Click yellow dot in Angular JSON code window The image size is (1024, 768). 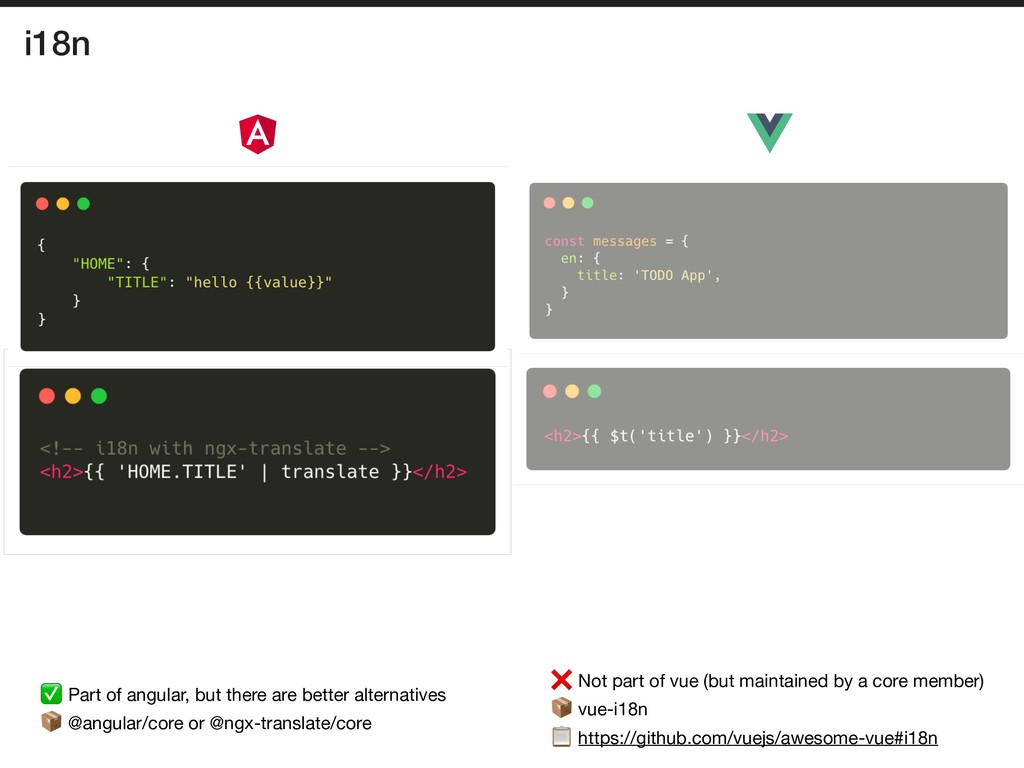[63, 204]
